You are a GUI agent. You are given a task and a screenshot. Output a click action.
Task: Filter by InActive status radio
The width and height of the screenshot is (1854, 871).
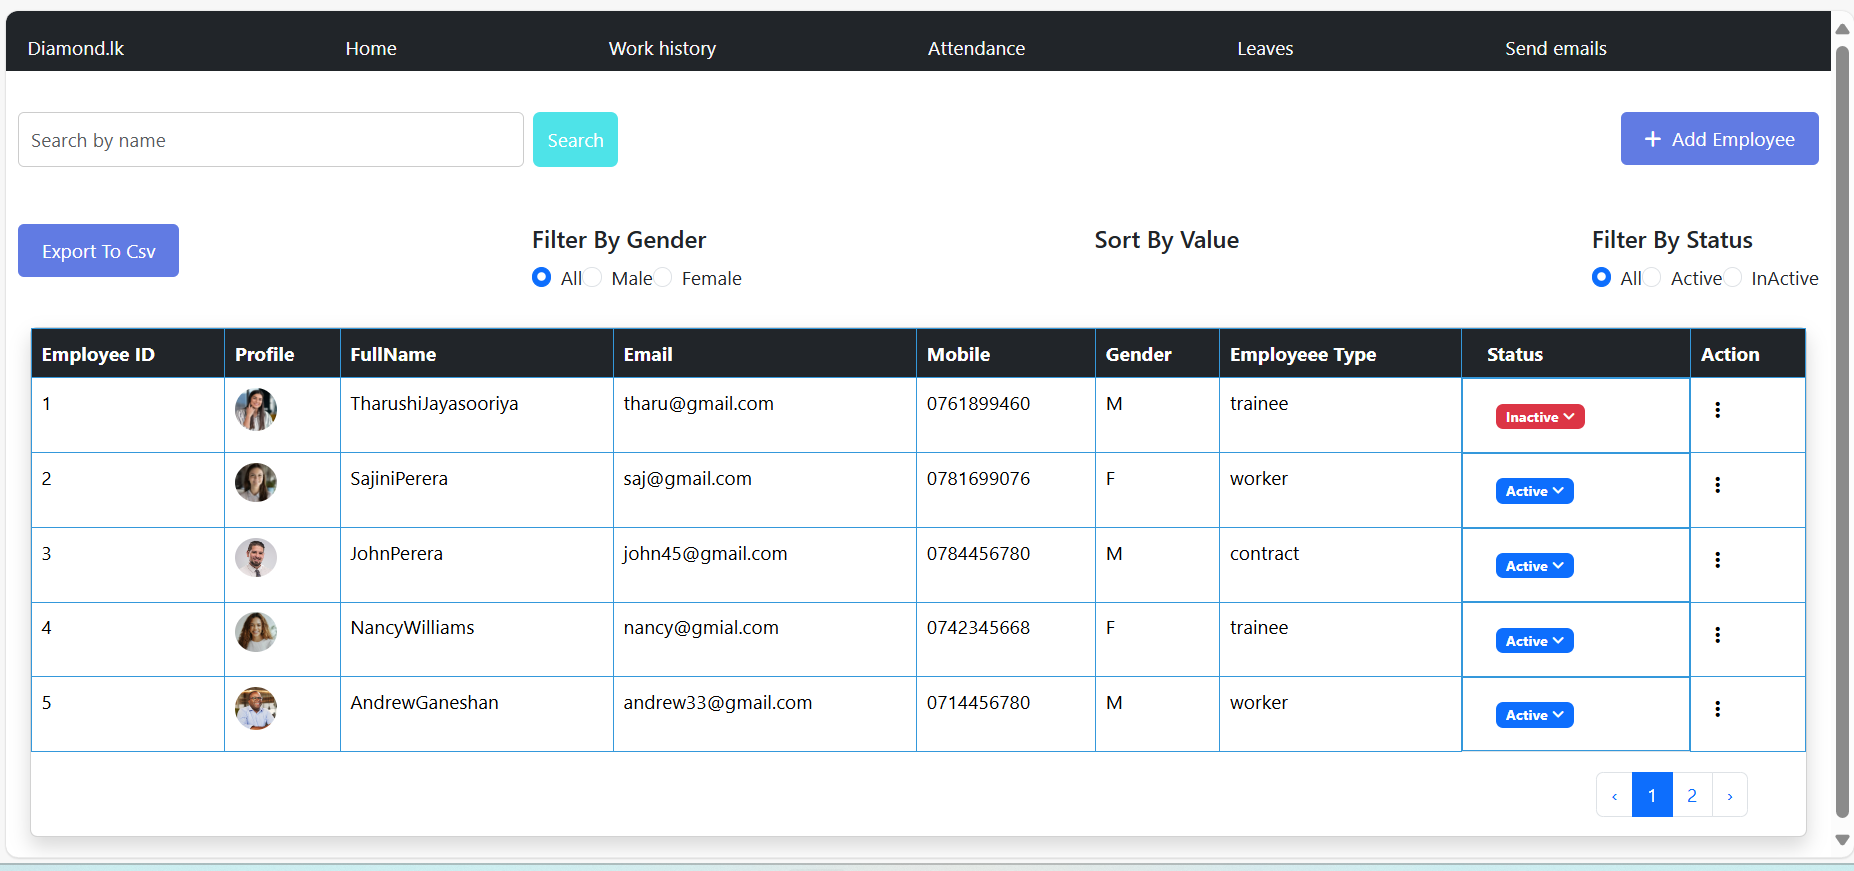click(1733, 278)
